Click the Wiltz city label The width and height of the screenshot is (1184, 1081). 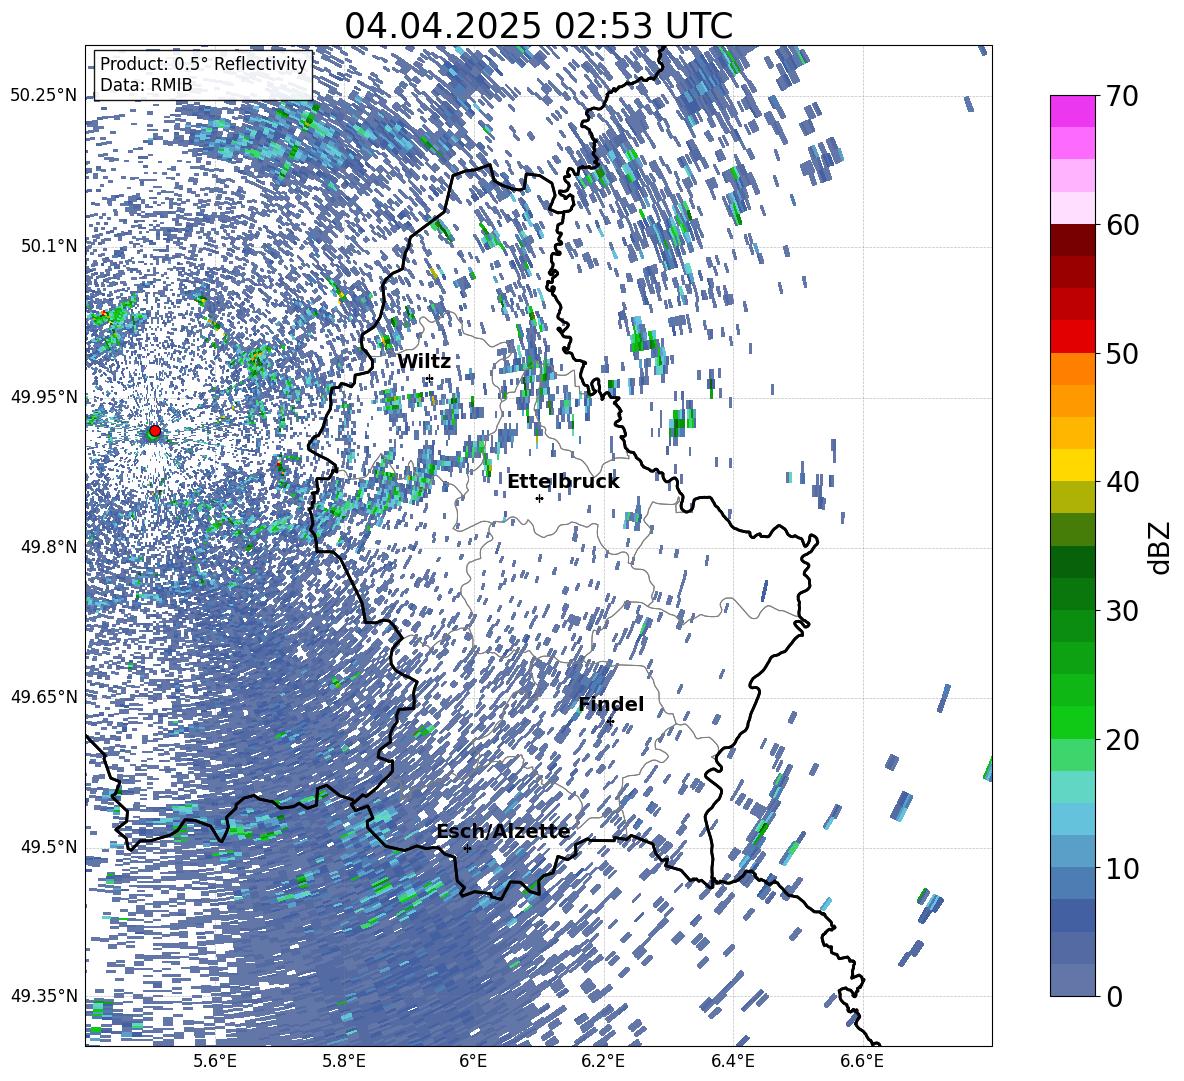click(x=424, y=362)
